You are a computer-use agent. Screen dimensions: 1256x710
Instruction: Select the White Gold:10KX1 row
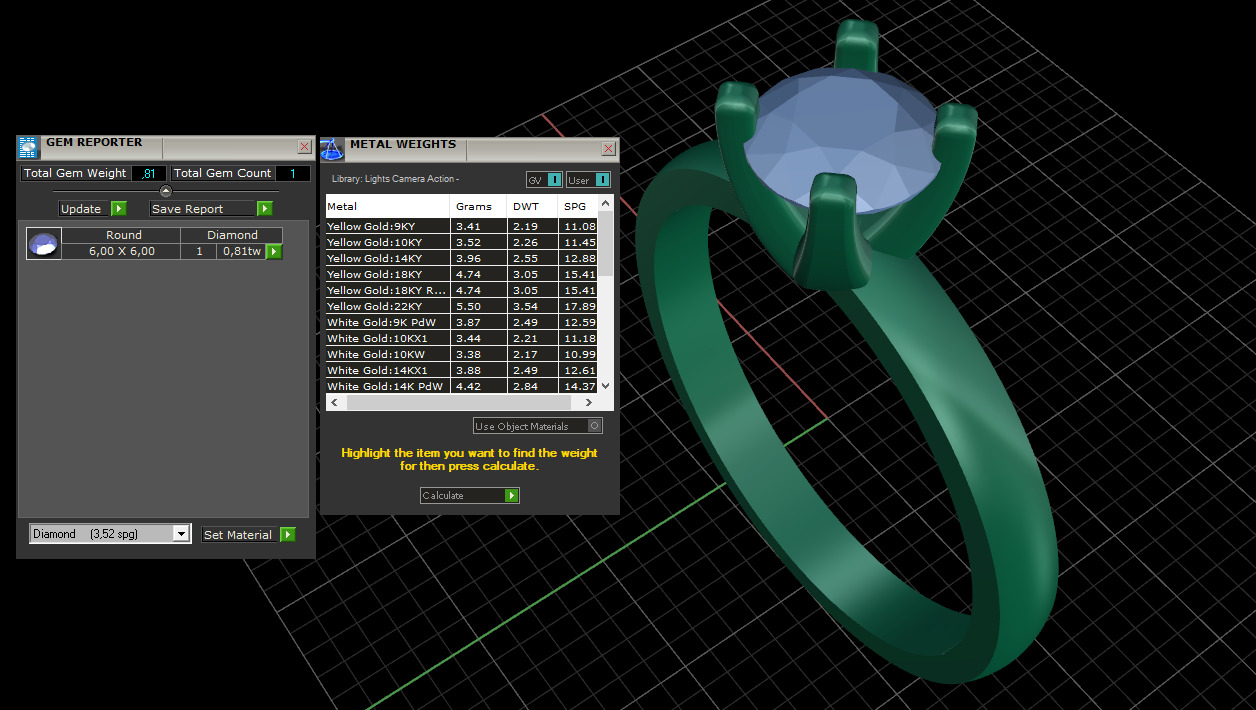[x=461, y=338]
